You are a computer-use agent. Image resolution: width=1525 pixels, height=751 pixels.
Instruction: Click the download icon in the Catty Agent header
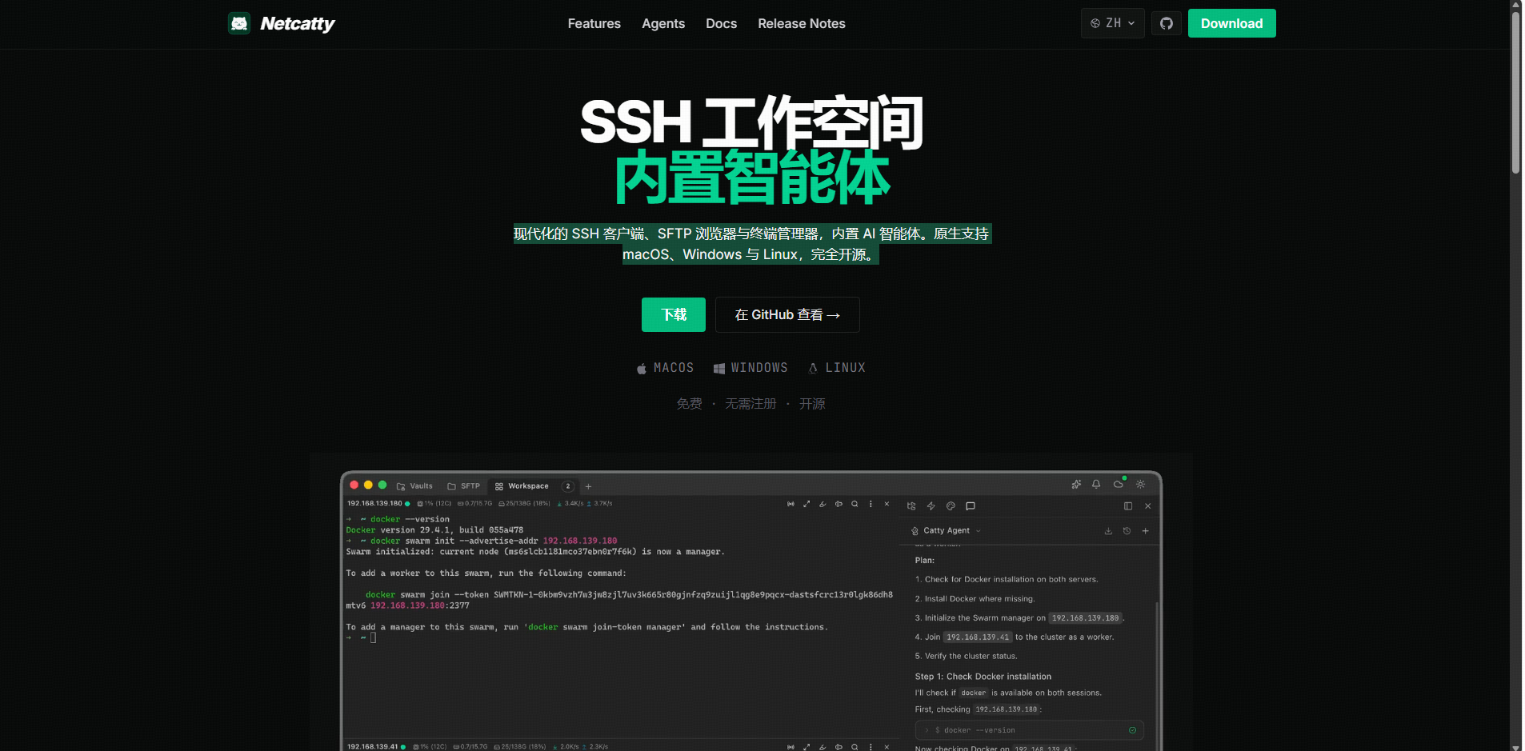[x=1108, y=531]
